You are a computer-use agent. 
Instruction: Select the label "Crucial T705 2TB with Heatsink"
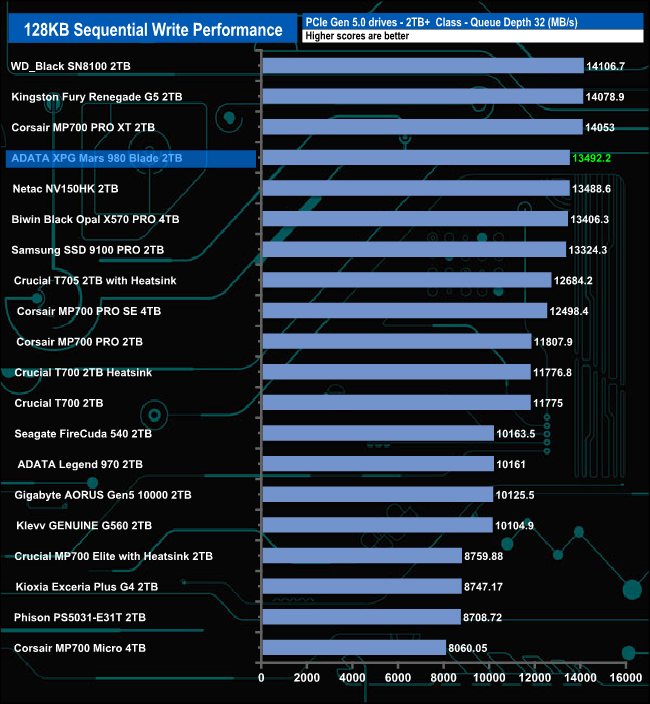coord(95,281)
